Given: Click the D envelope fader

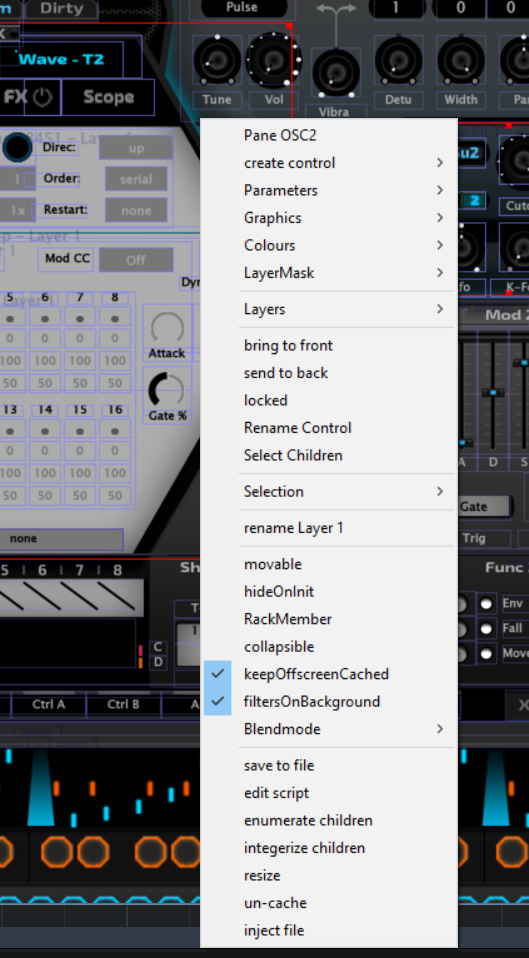Looking at the screenshot, I should (493, 393).
